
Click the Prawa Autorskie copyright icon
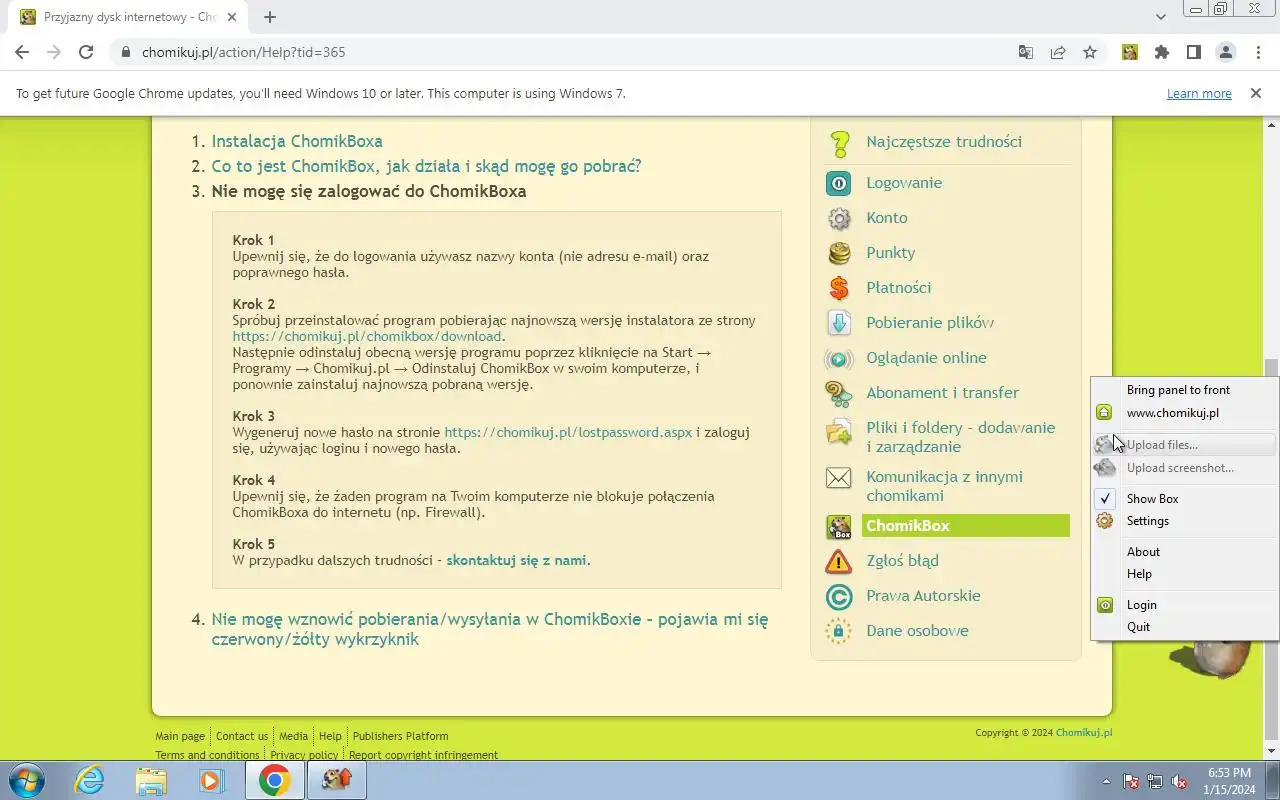point(839,597)
